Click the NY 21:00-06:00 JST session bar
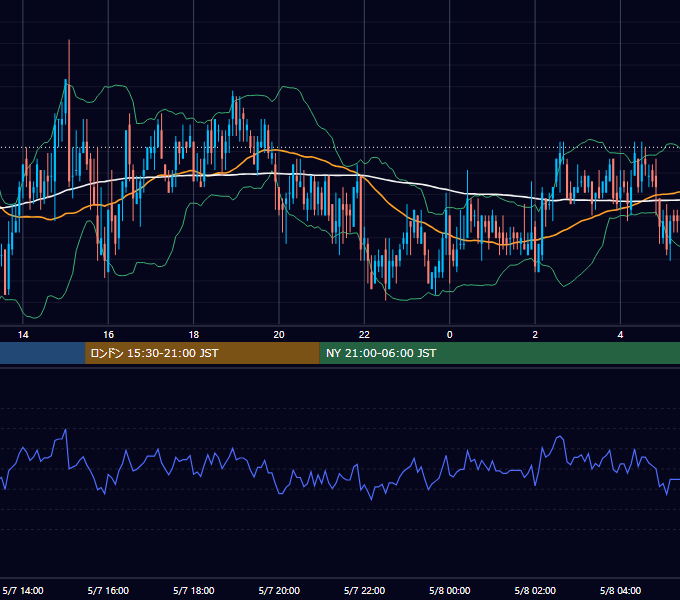This screenshot has height=600, width=680. (x=500, y=353)
